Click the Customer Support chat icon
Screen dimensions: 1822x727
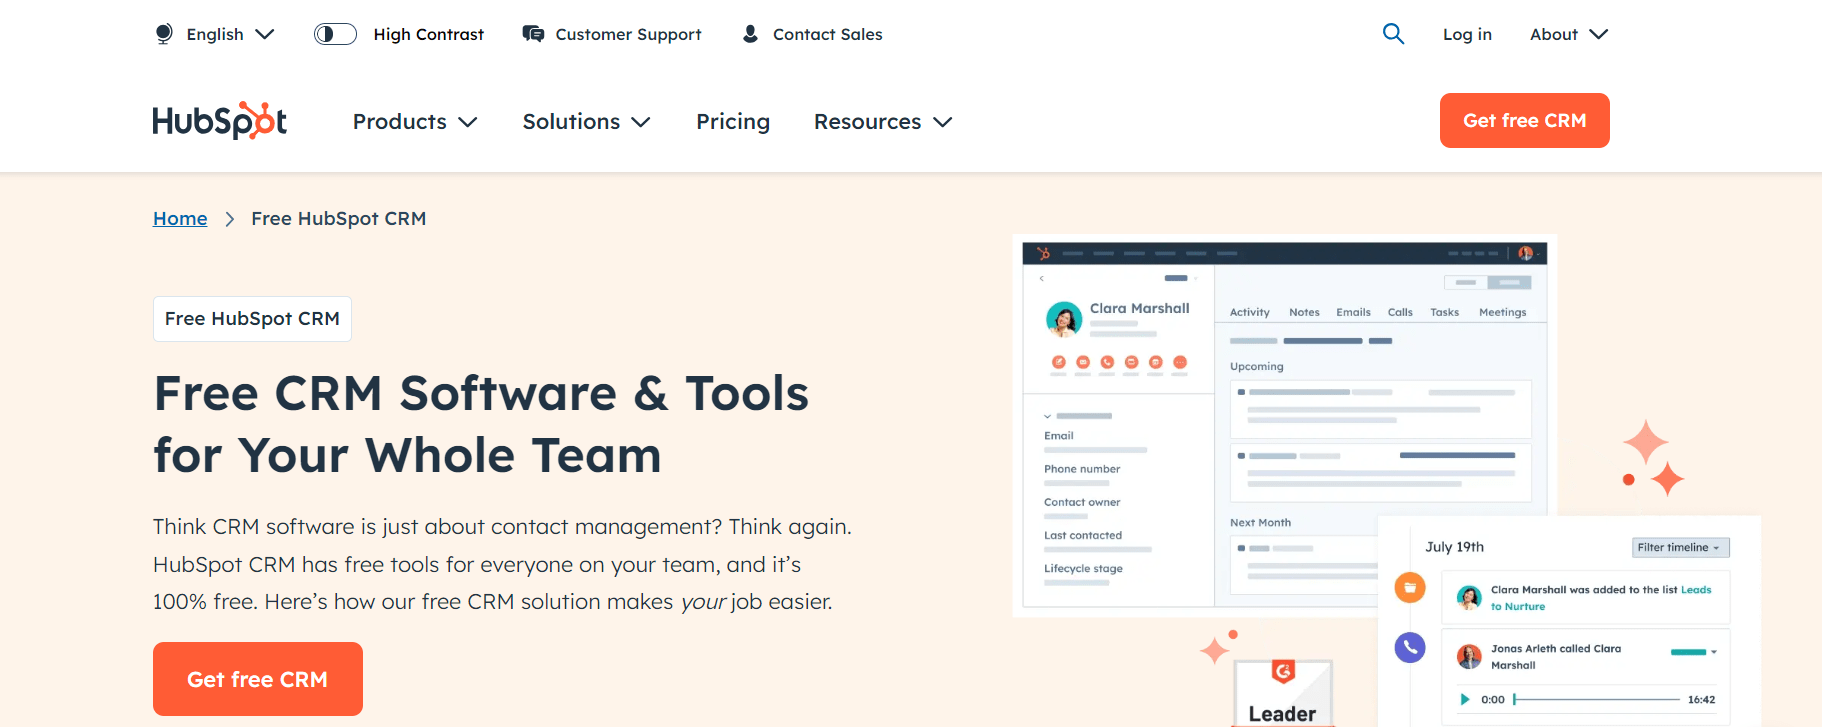533,34
